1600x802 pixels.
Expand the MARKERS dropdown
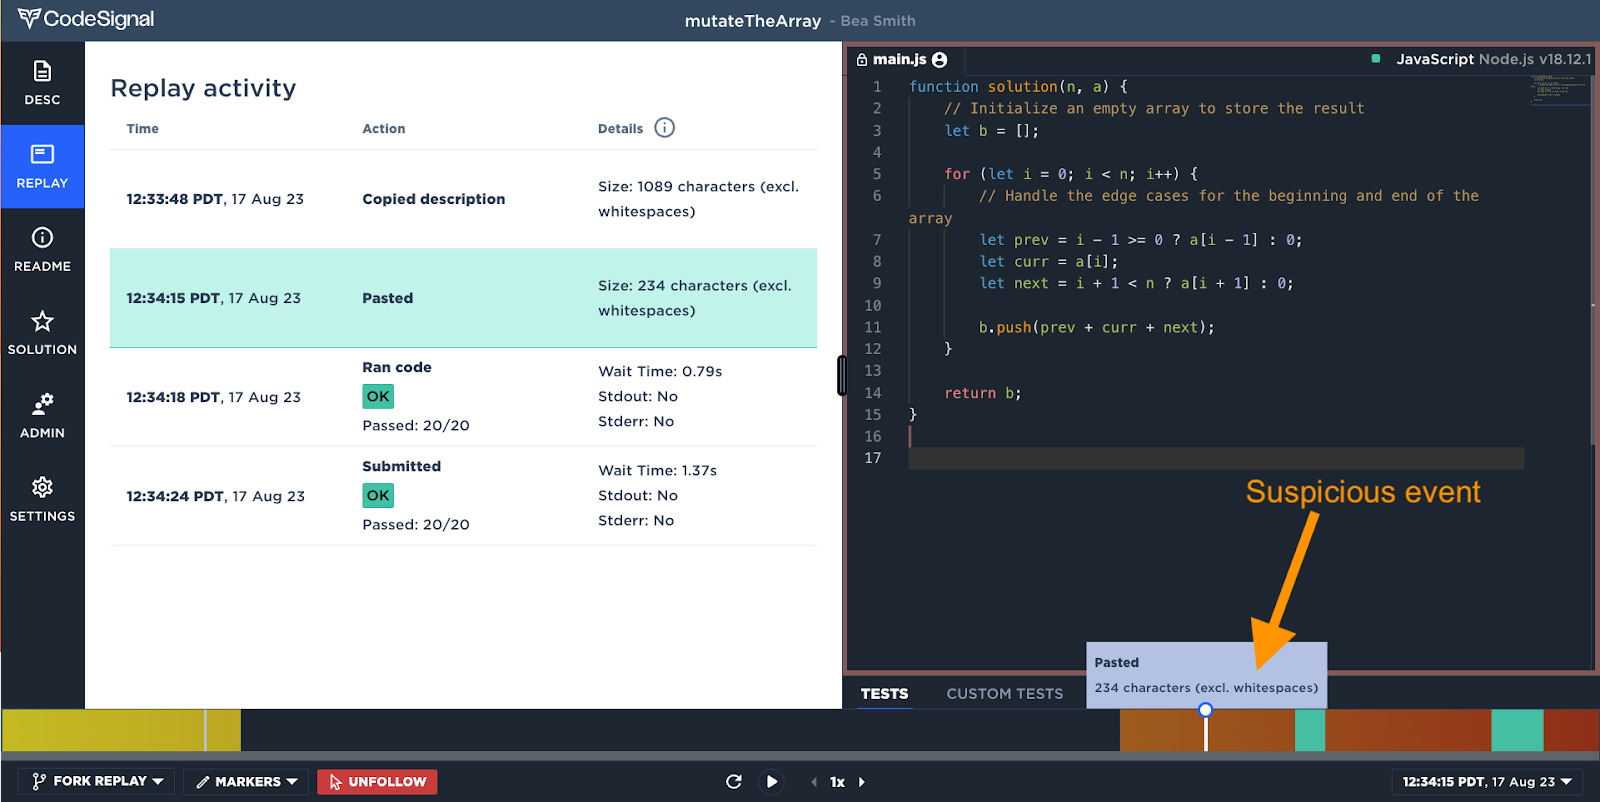tap(246, 781)
